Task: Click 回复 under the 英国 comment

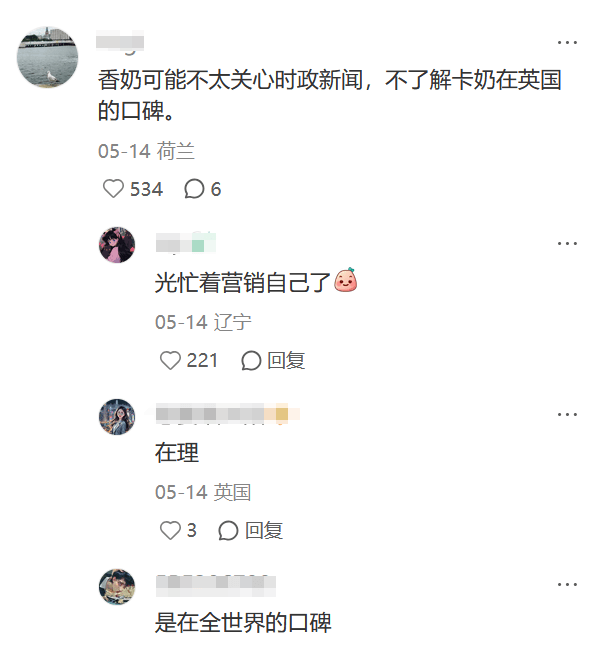Action: point(264,531)
